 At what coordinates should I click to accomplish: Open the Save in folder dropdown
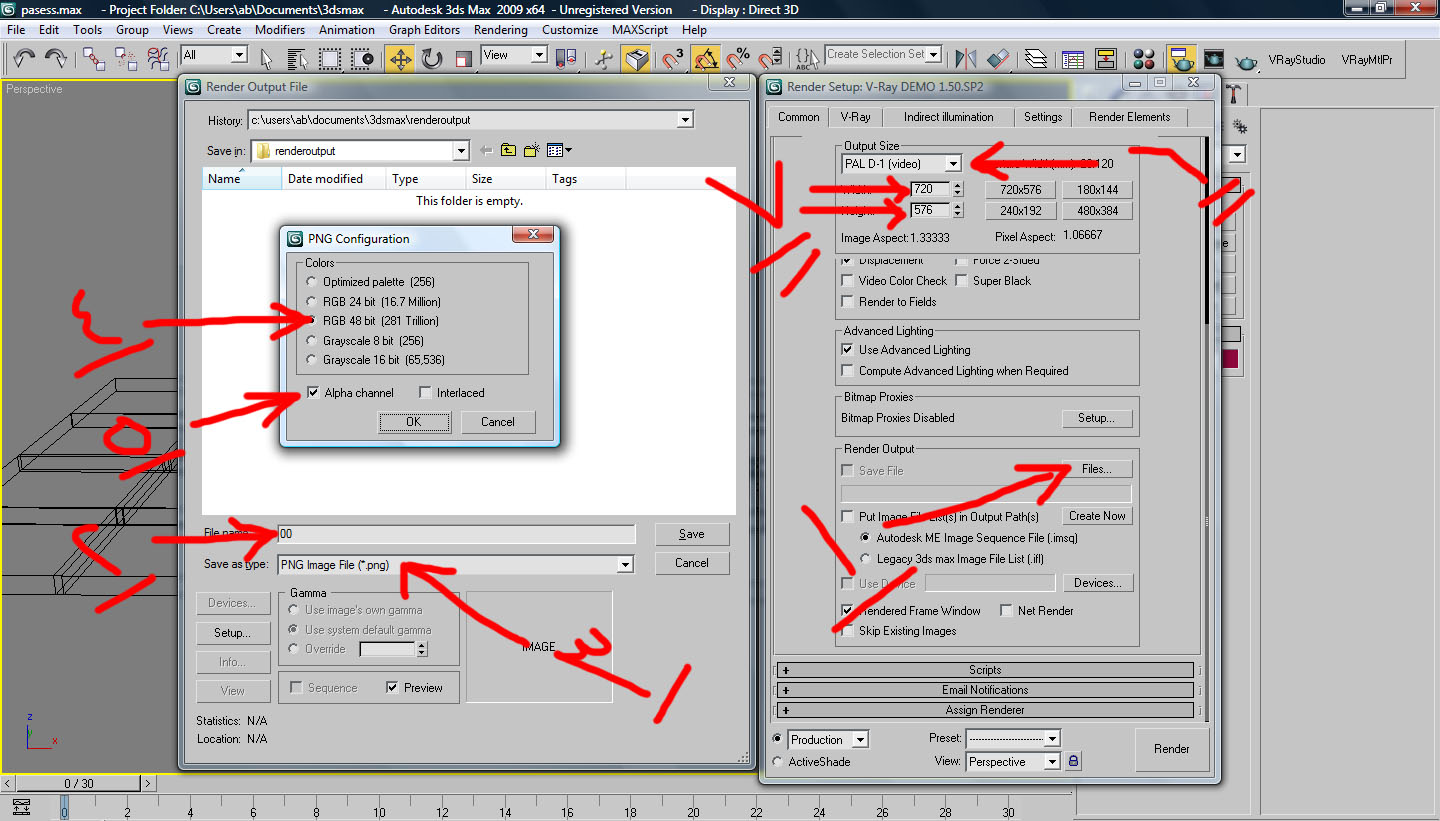click(461, 151)
